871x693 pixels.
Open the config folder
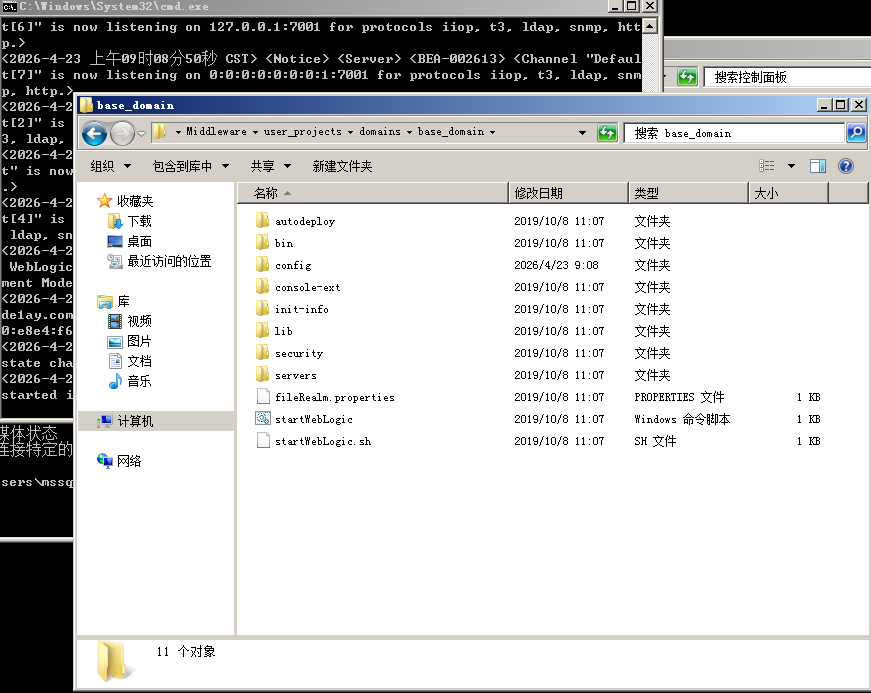coord(292,265)
